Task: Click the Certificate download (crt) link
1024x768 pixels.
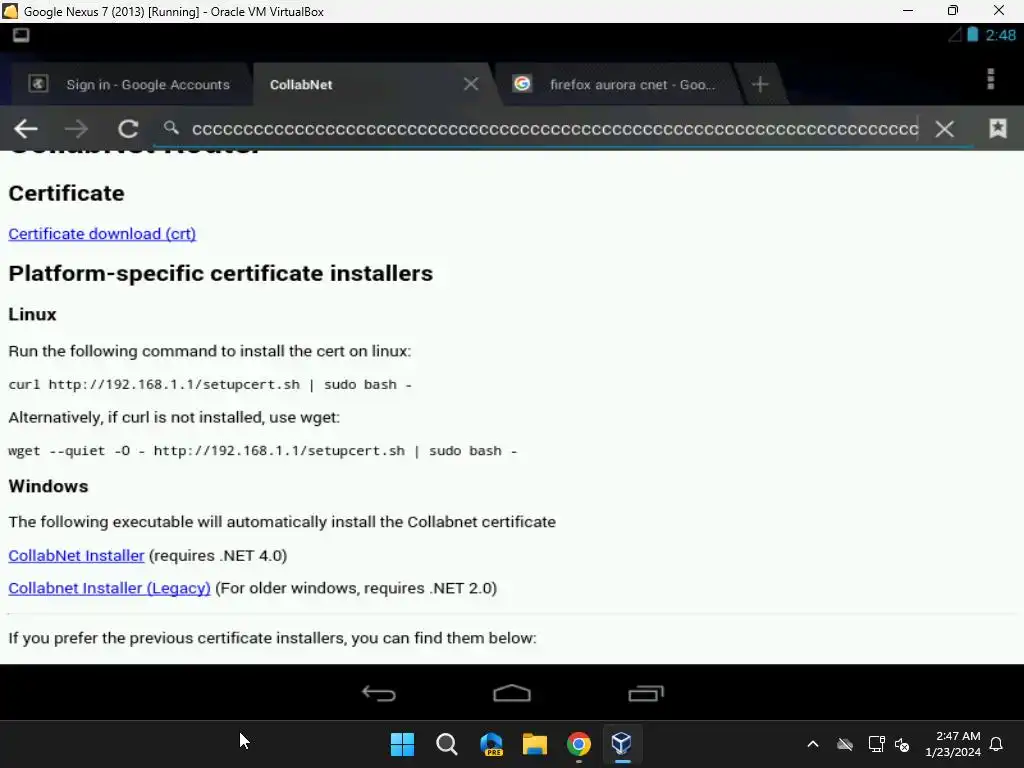Action: click(102, 234)
